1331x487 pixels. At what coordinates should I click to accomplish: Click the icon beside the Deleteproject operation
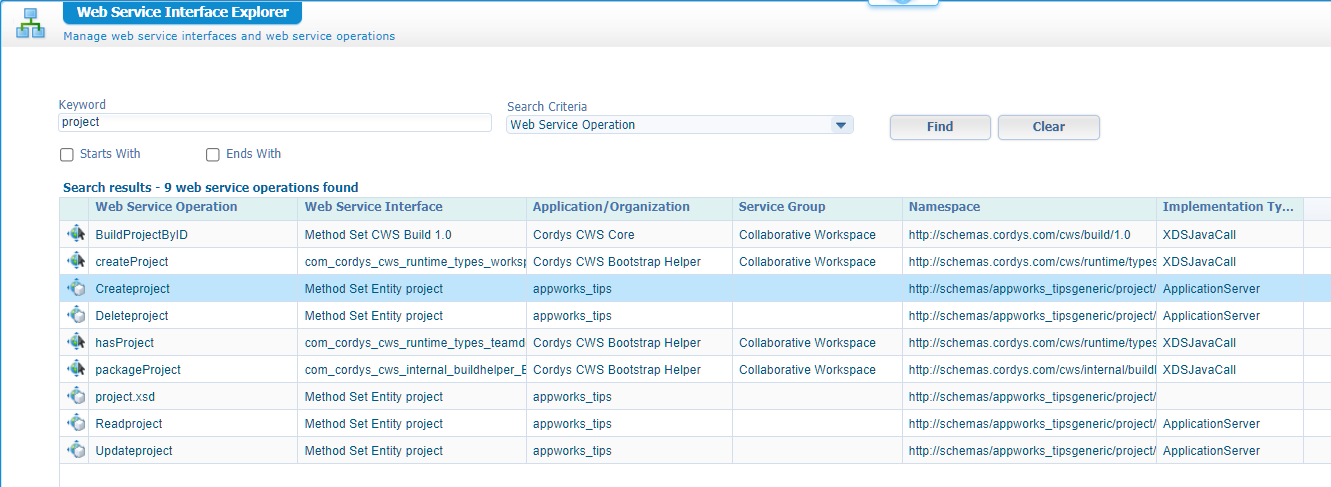tap(76, 315)
